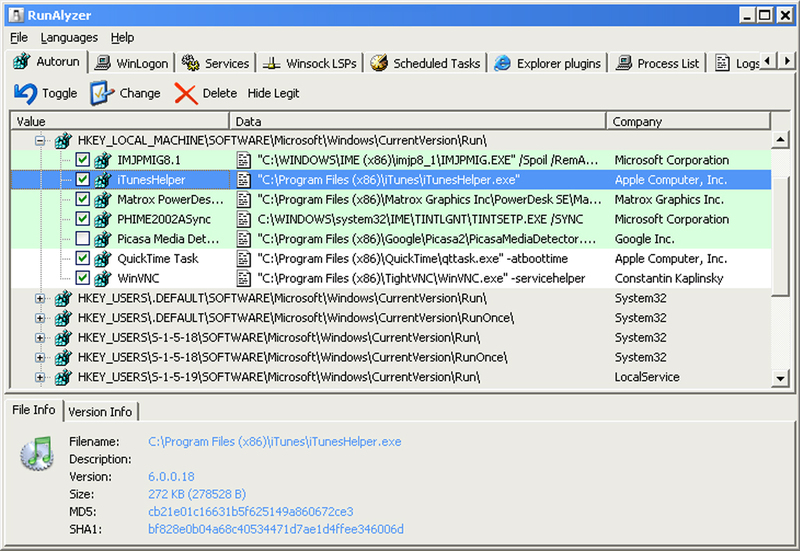Select Google Inc. company cell

[644, 239]
